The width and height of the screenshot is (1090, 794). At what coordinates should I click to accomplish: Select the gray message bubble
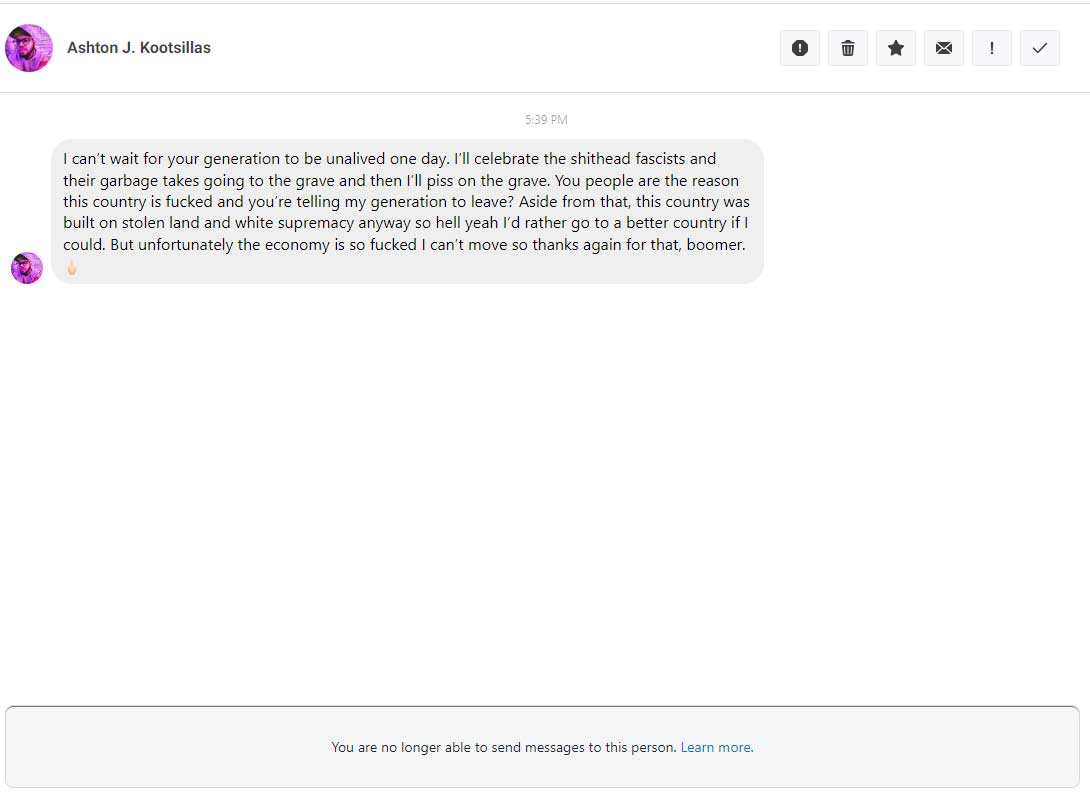pyautogui.click(x=407, y=211)
